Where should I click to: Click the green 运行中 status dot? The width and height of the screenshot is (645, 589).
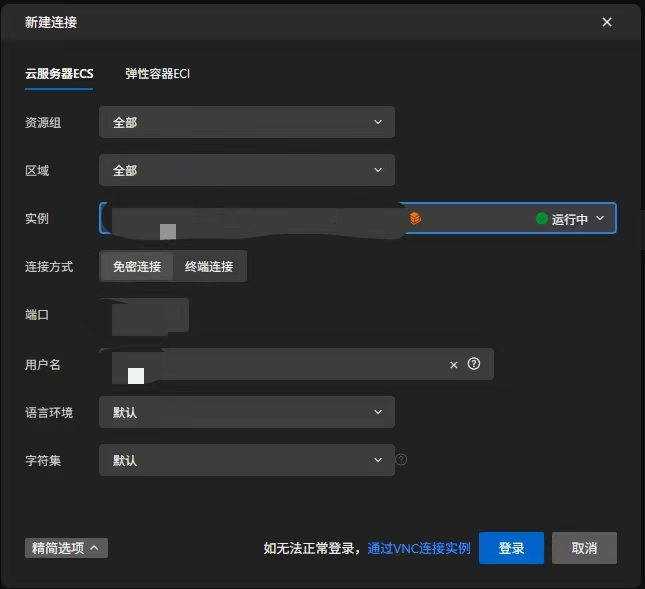pos(542,218)
